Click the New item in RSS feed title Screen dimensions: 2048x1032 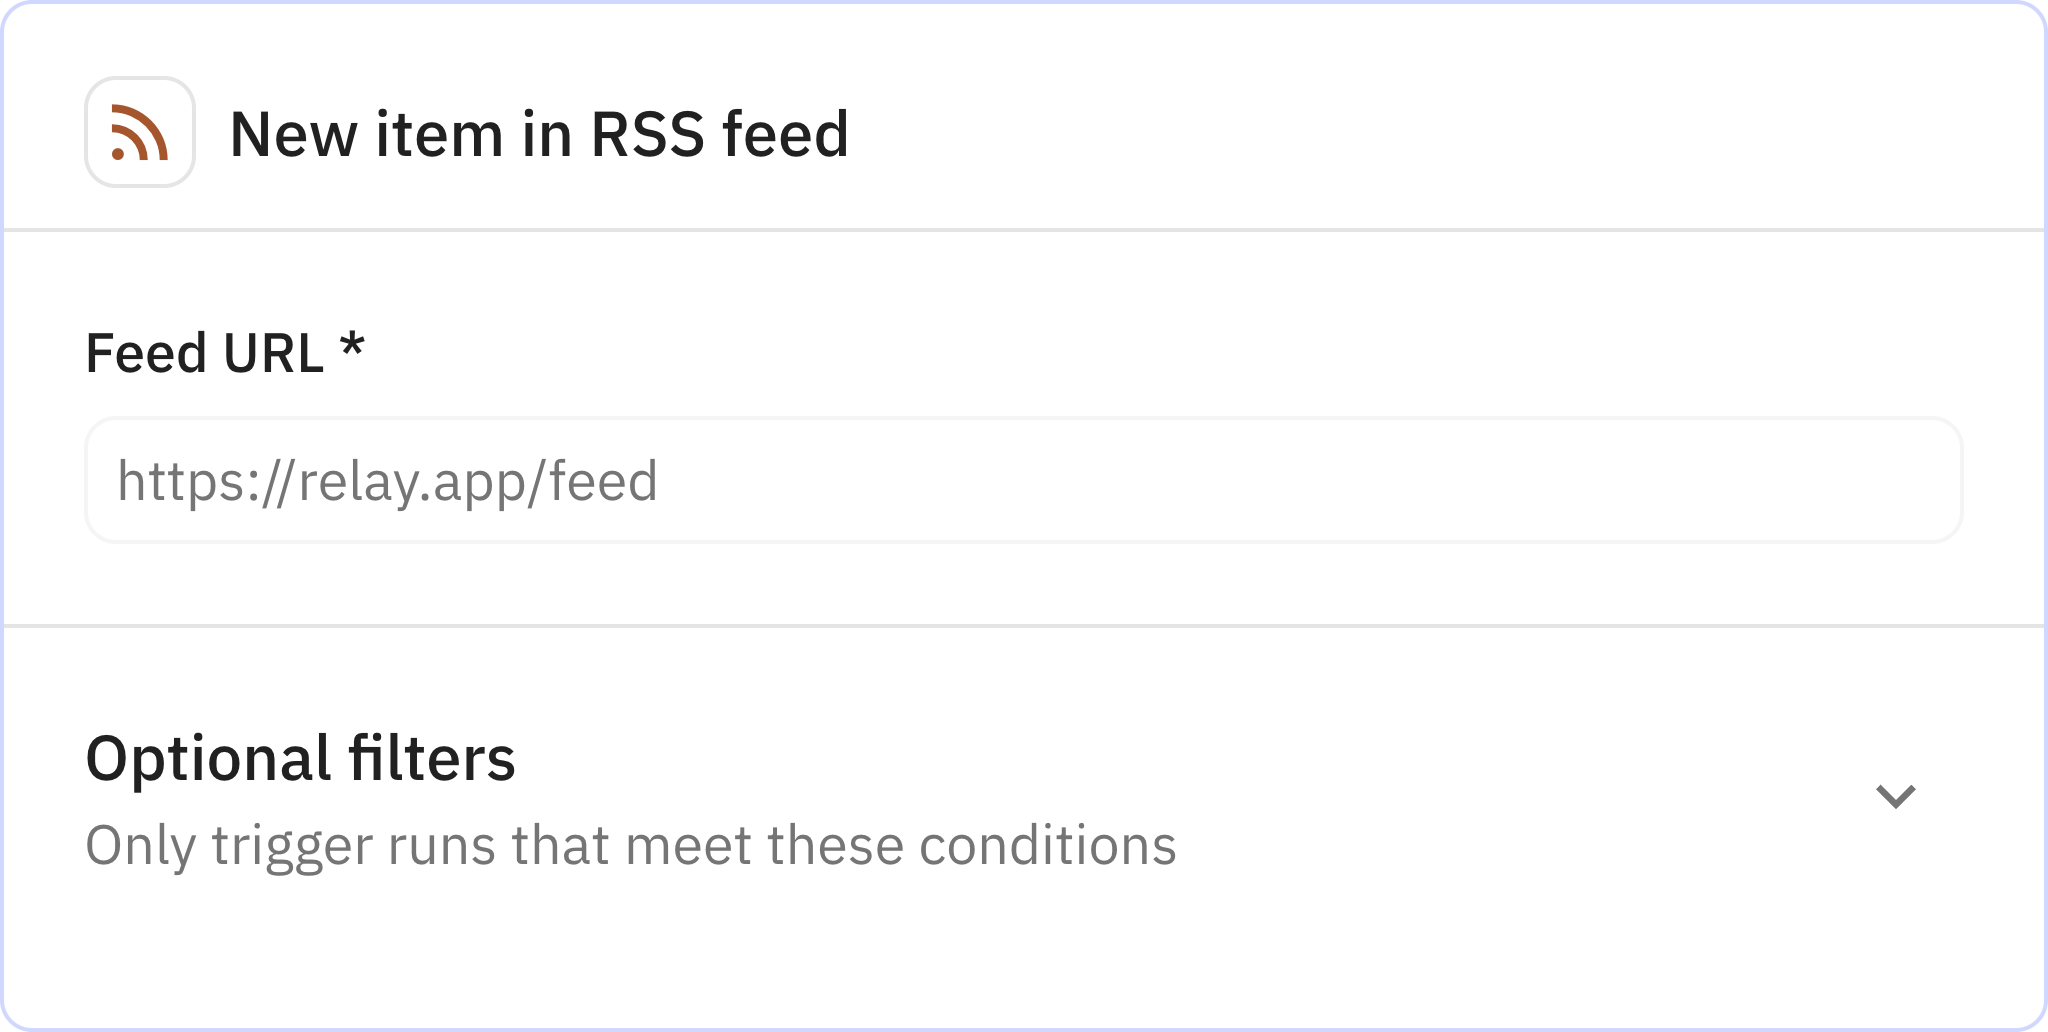[x=540, y=135]
